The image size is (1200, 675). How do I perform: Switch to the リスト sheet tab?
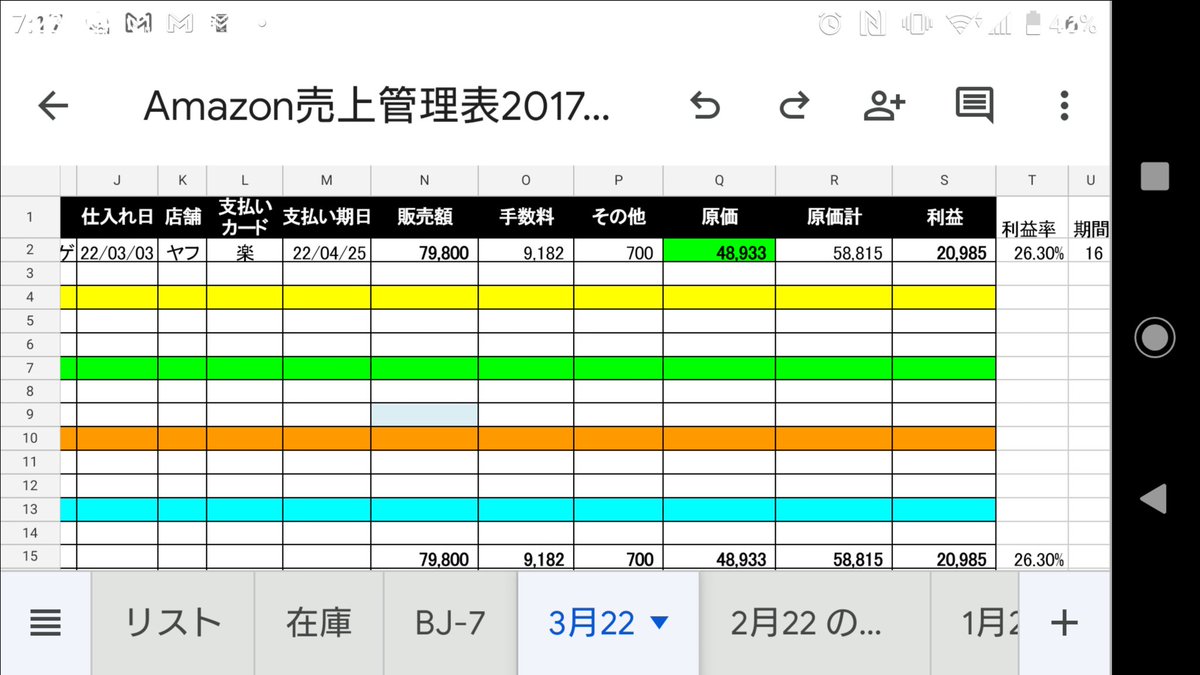[x=173, y=623]
